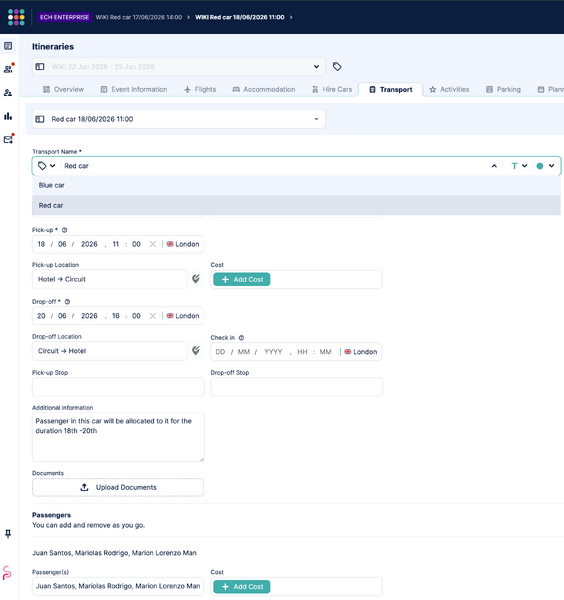Screen dimensions: 564x600
Task: Click the map pin icon beside Pick-up Location
Action: pos(196,279)
